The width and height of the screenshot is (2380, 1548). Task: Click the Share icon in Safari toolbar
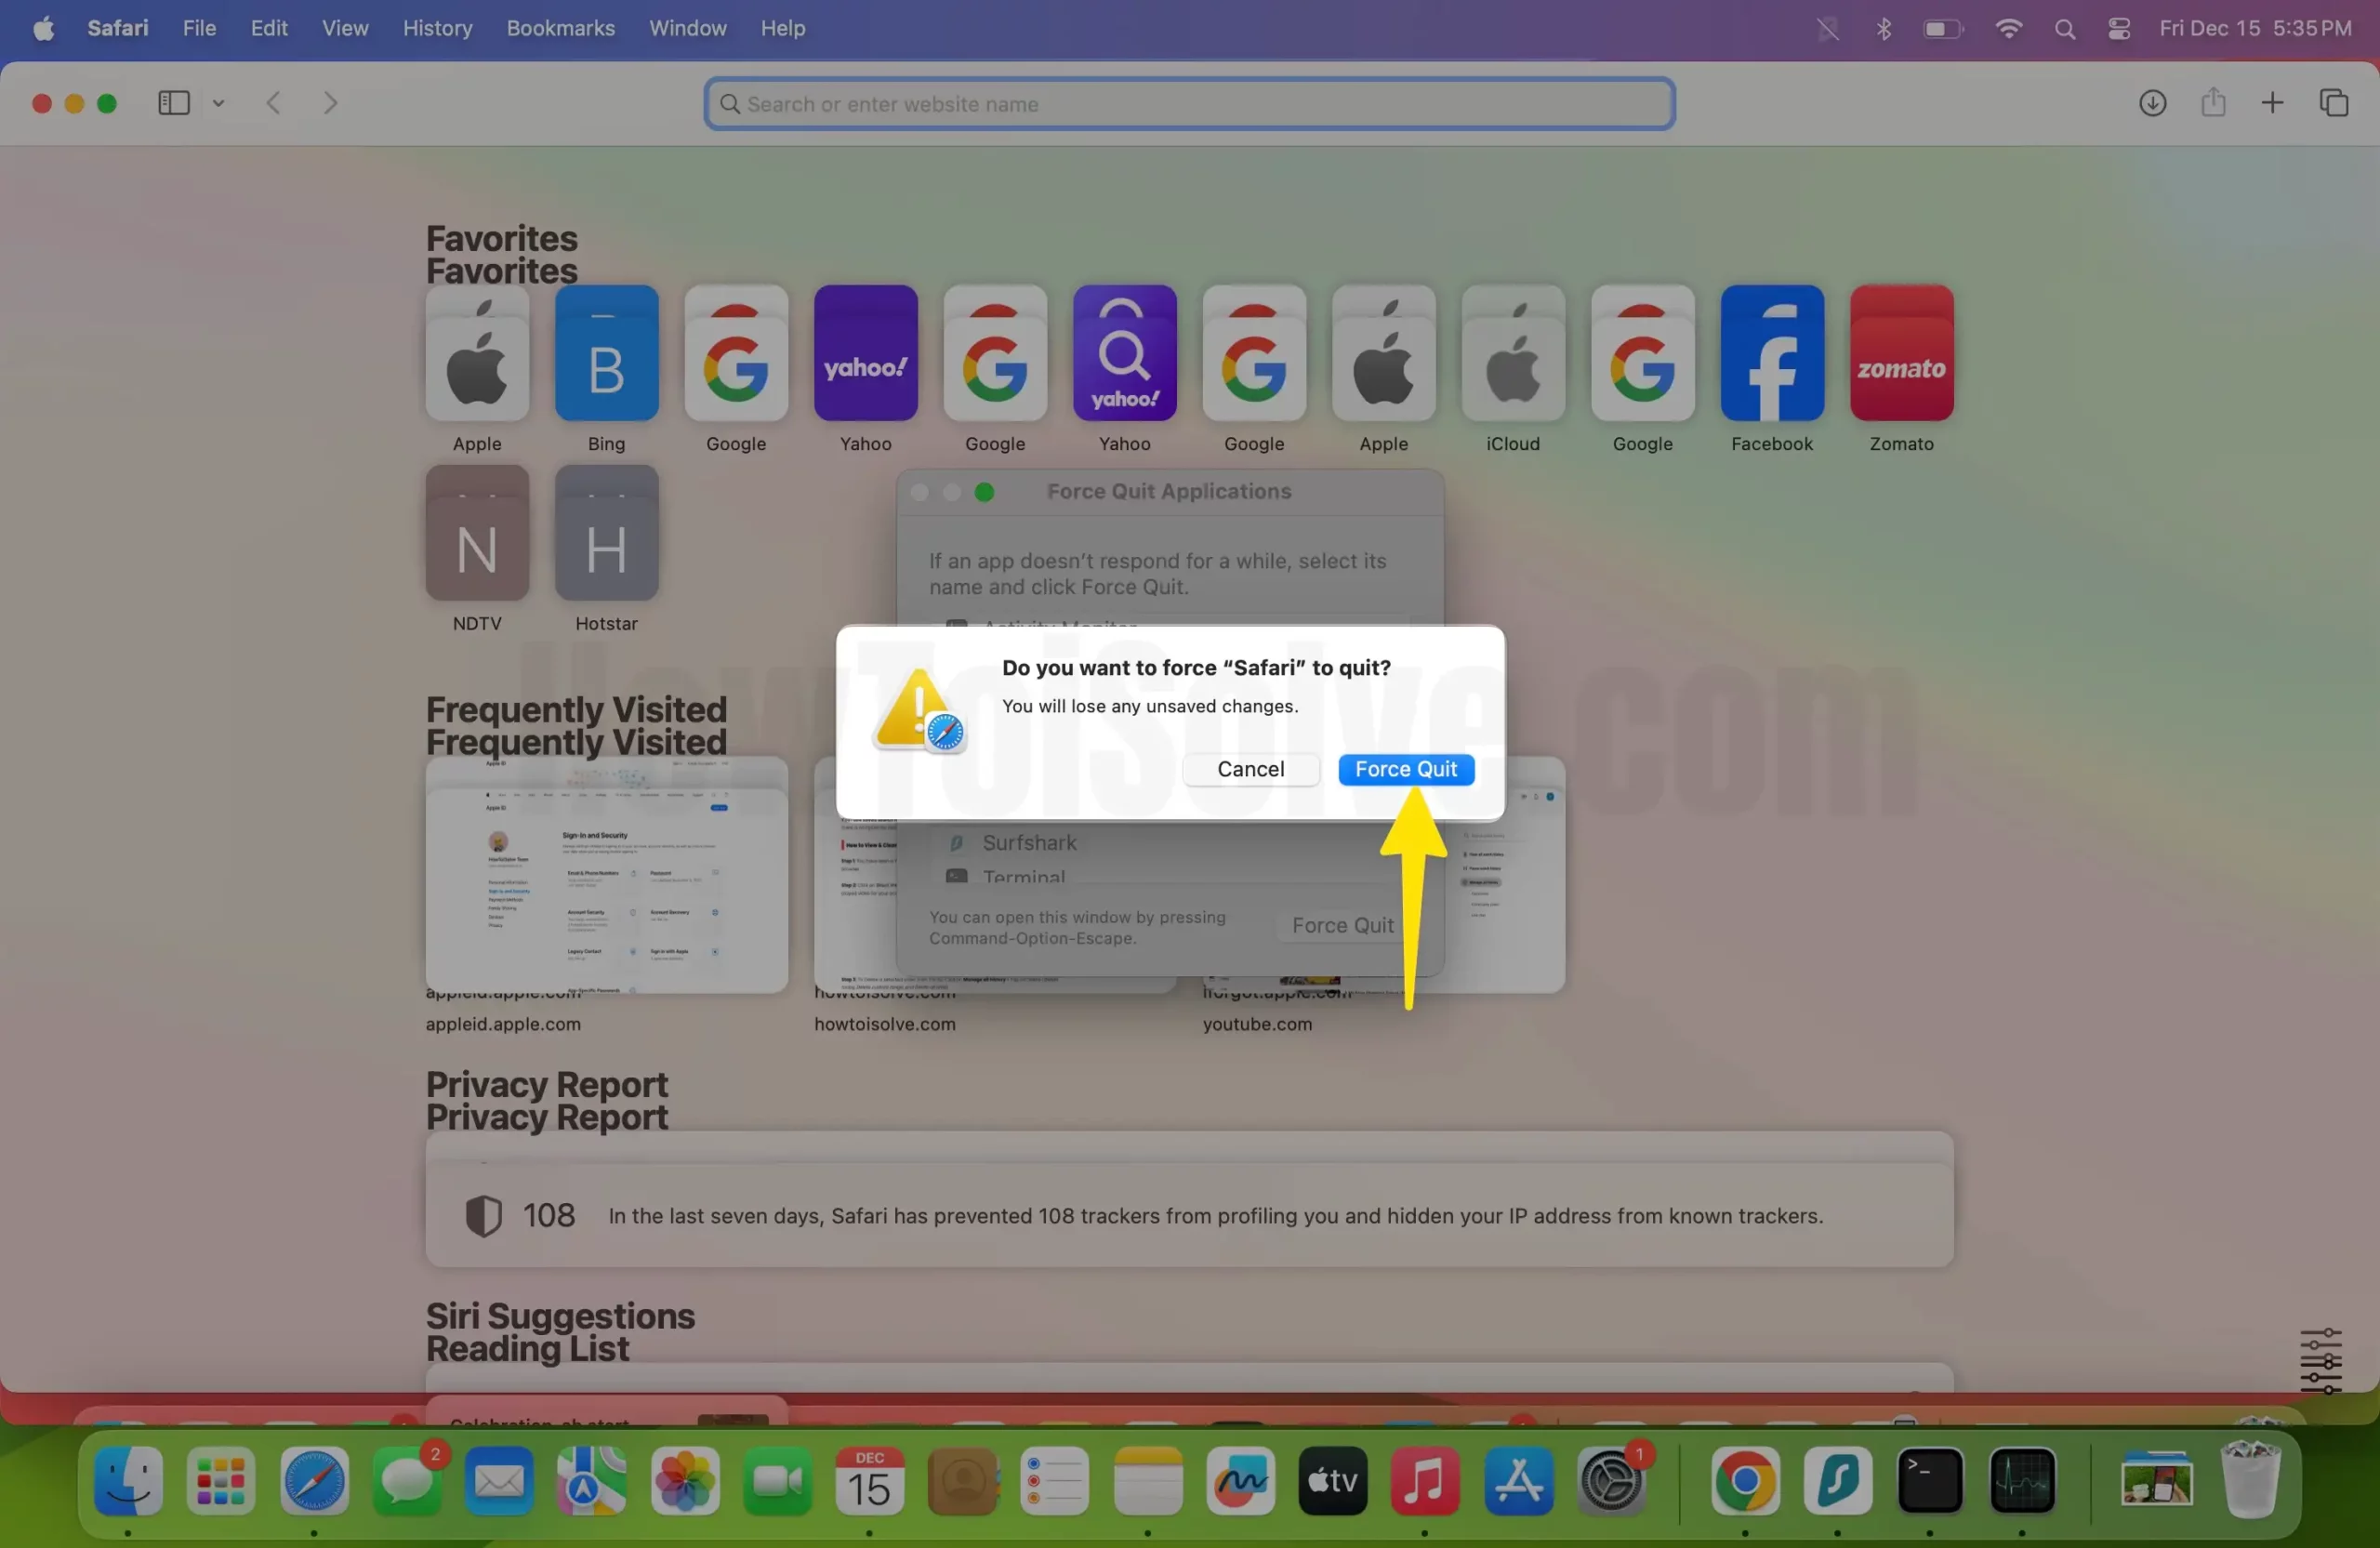point(2213,103)
